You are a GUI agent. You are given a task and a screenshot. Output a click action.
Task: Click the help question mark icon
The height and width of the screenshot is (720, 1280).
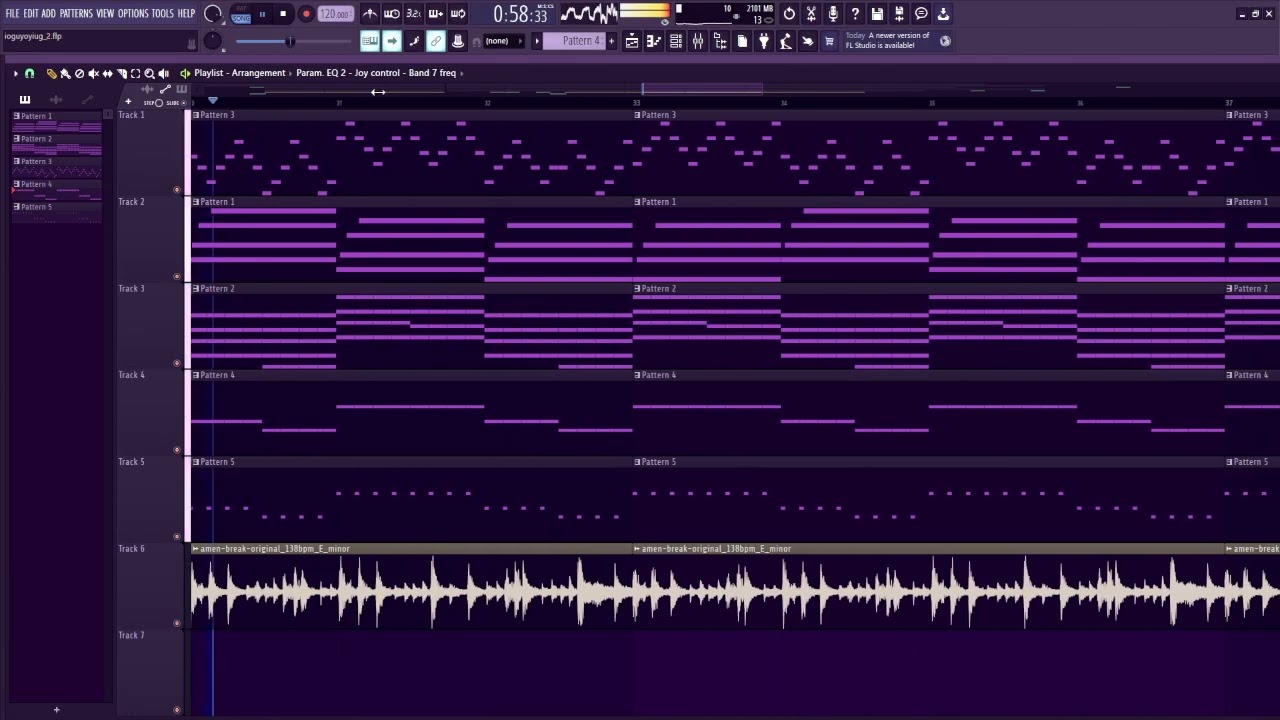click(x=855, y=14)
